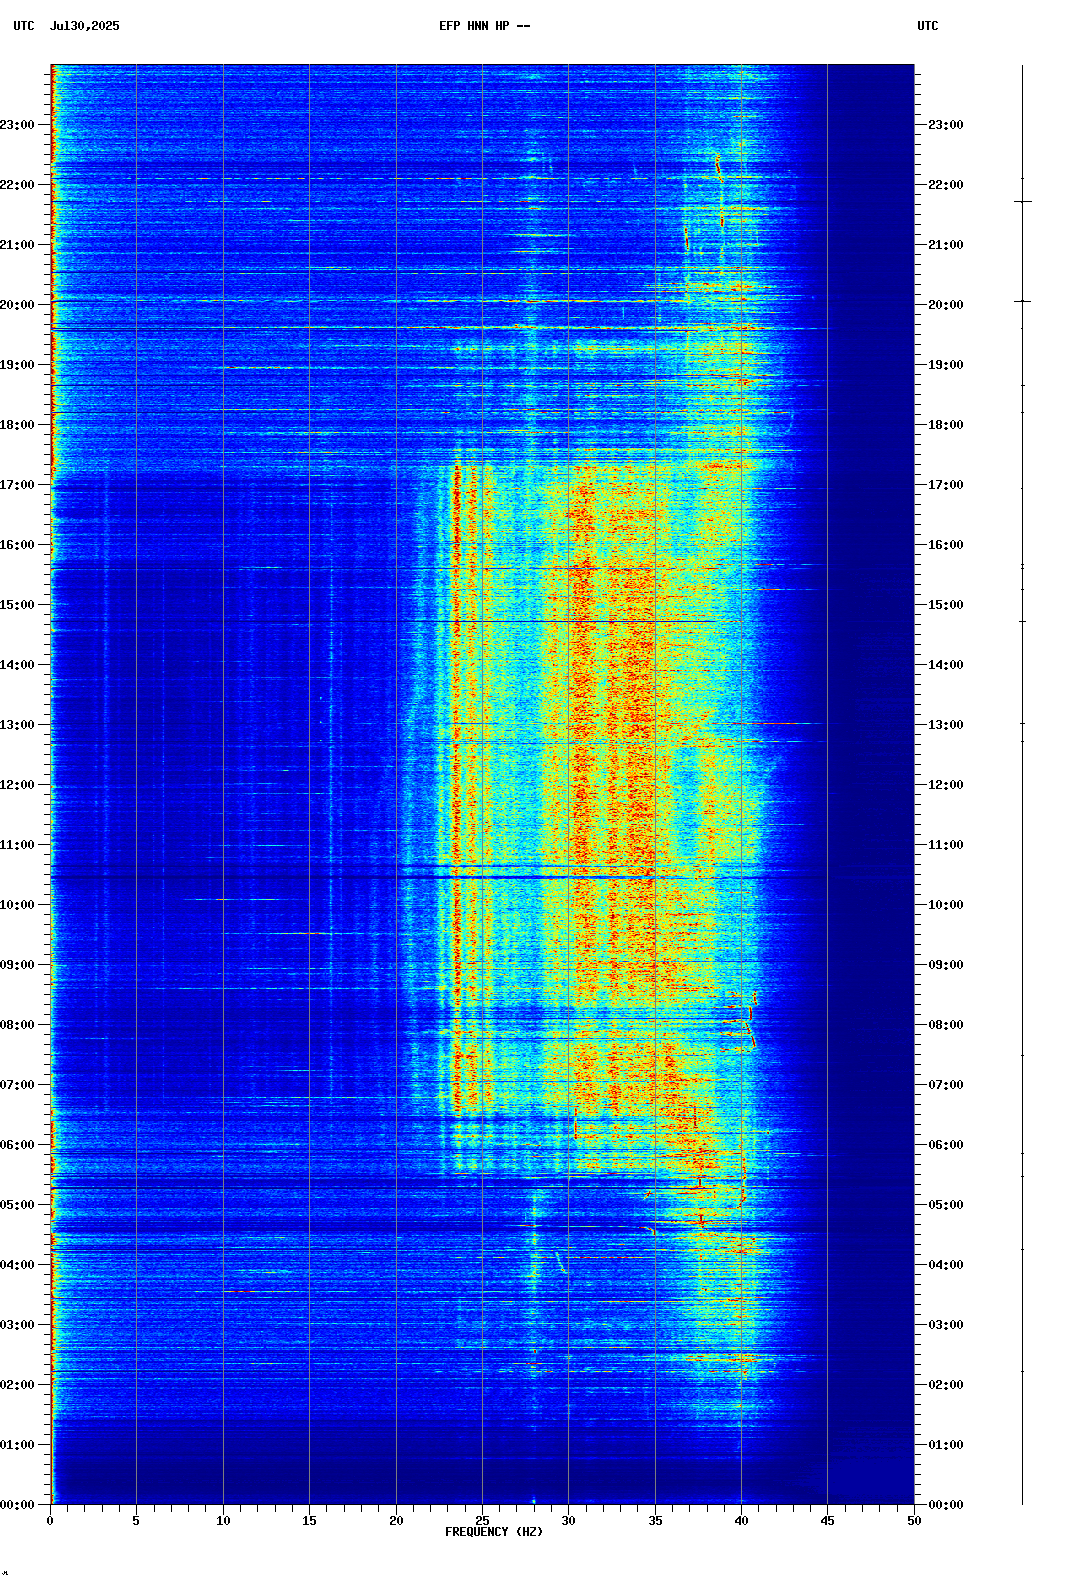Screen dimensions: 1066x1584
Task: Select the station title EFP HNN HP --
Action: click(x=485, y=26)
